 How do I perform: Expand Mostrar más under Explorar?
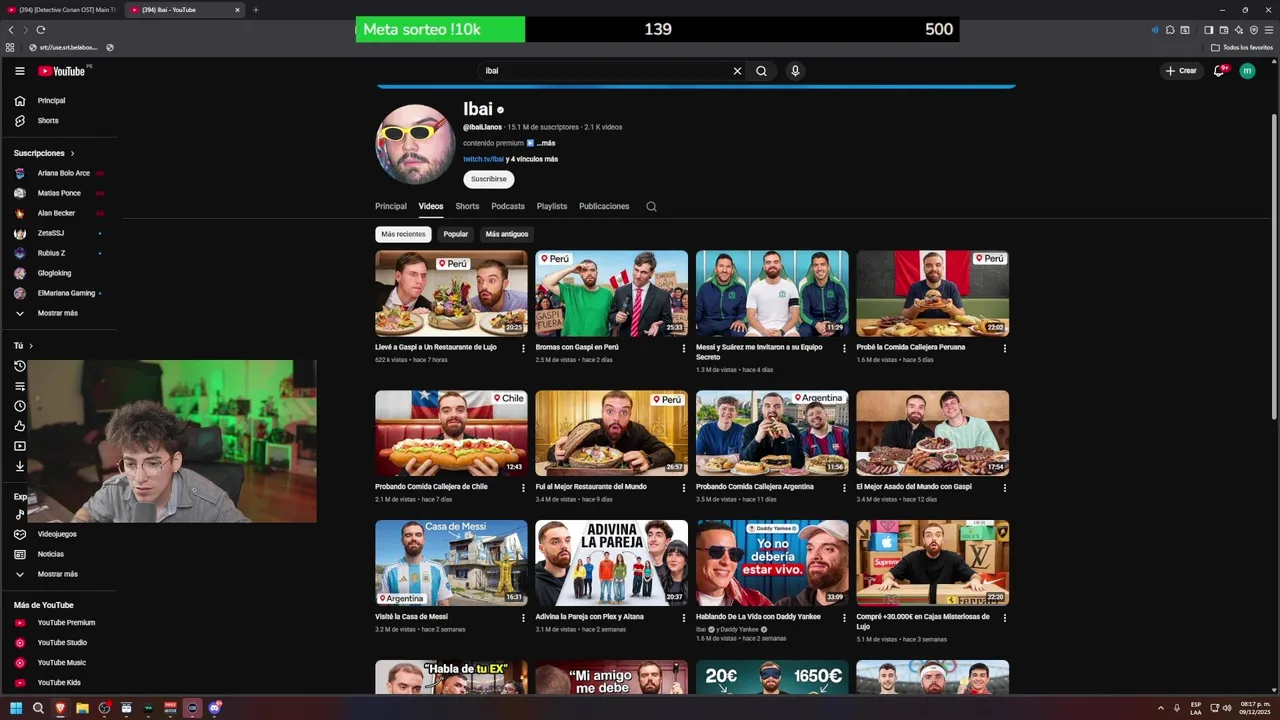[x=59, y=574]
